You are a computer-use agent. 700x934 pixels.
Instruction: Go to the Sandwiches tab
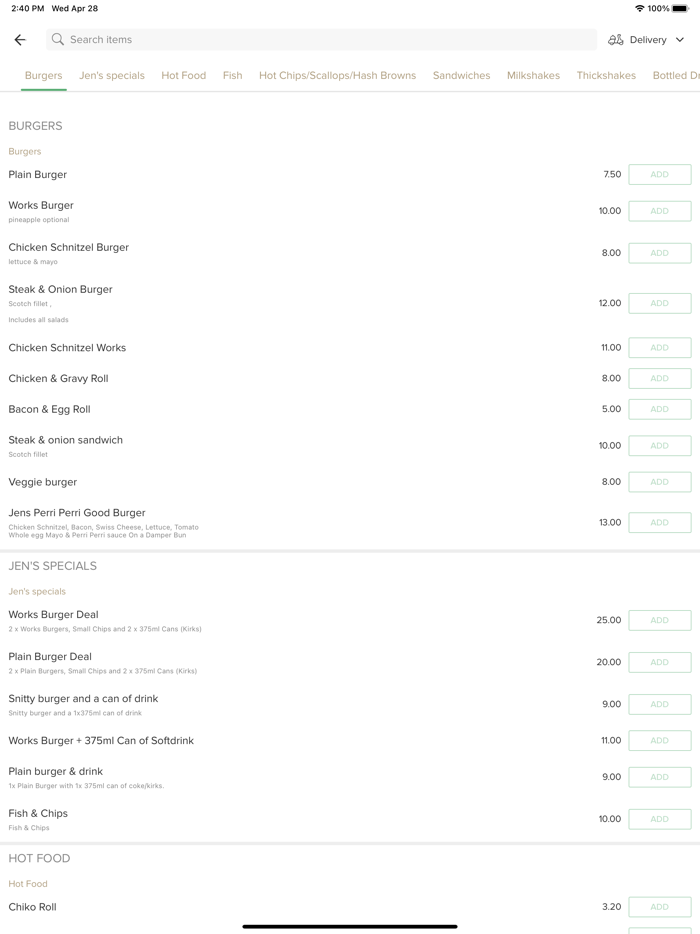click(461, 76)
